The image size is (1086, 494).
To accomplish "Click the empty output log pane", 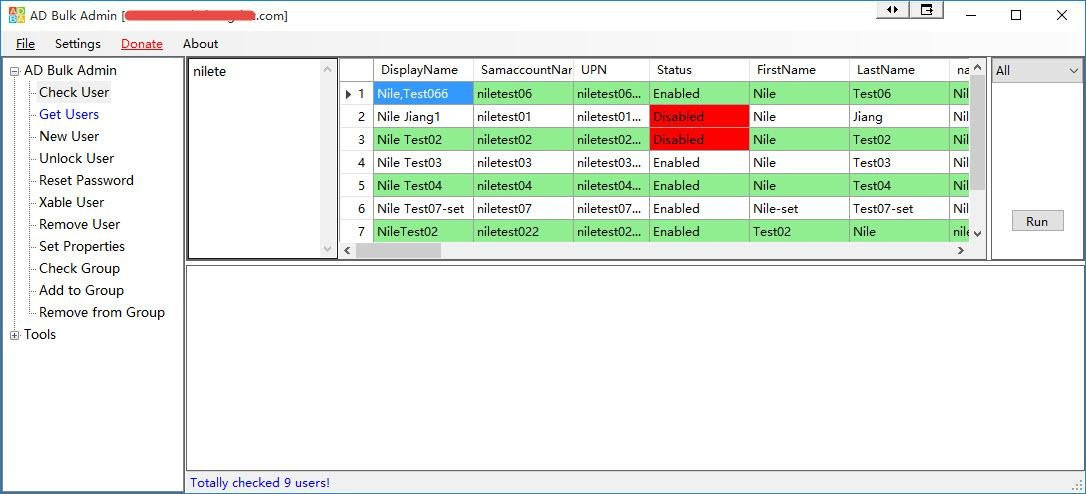I will [x=634, y=368].
